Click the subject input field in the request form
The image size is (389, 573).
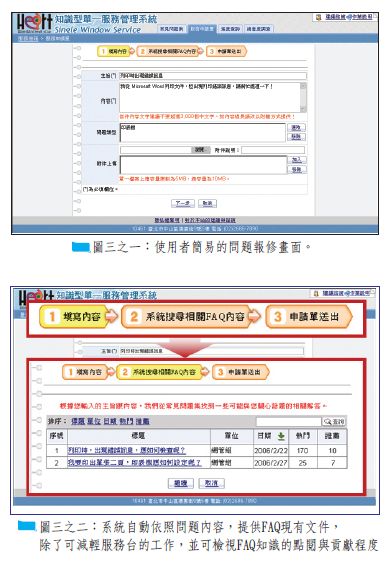point(213,76)
